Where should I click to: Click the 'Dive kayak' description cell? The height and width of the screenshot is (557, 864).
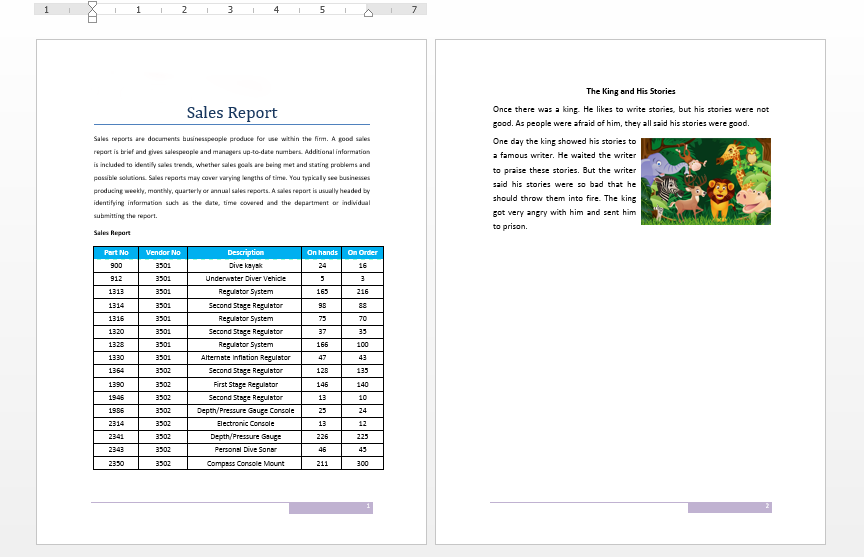(245, 266)
